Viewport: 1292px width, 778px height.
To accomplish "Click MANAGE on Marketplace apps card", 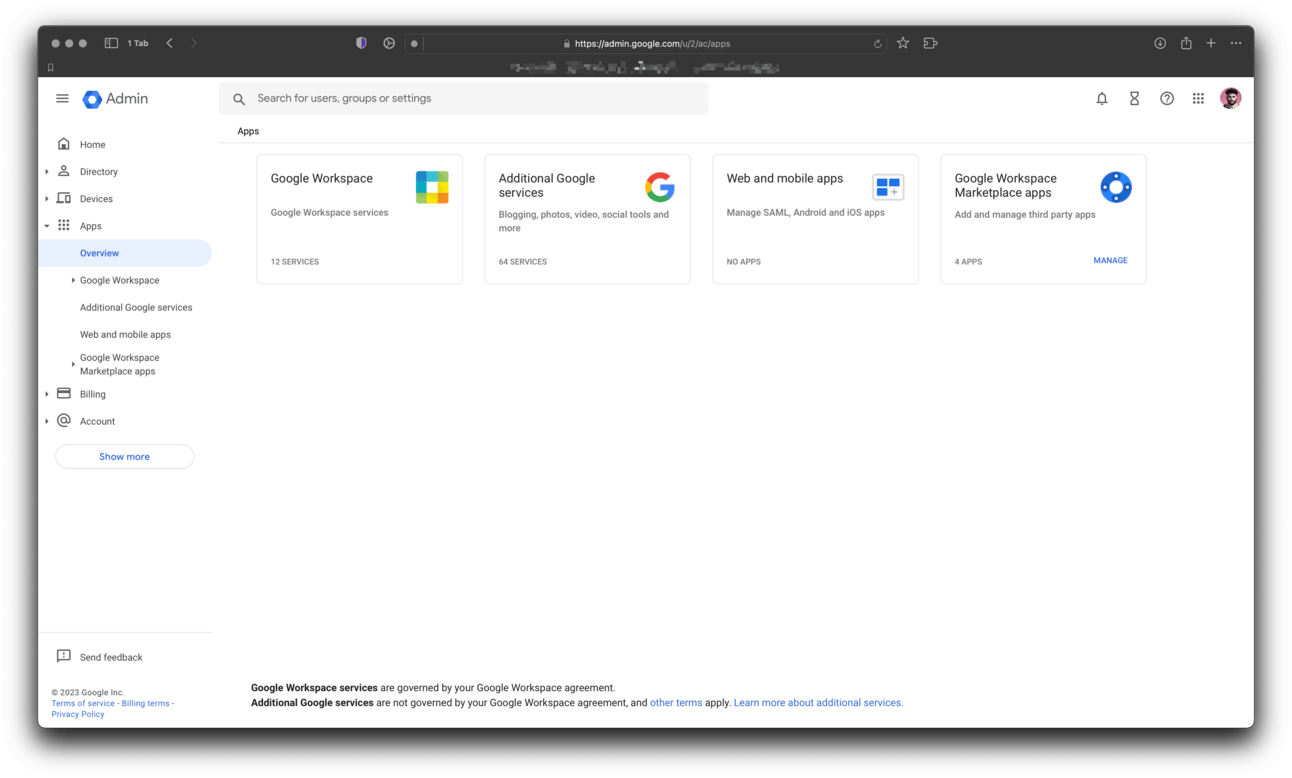I will click(1110, 260).
